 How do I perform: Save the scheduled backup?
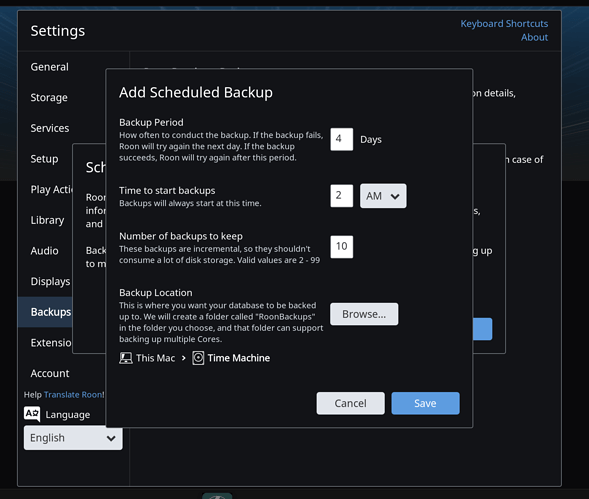pyautogui.click(x=425, y=403)
